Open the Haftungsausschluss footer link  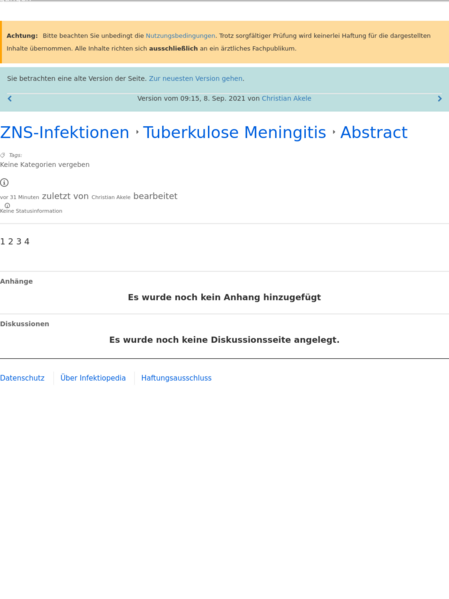176,378
